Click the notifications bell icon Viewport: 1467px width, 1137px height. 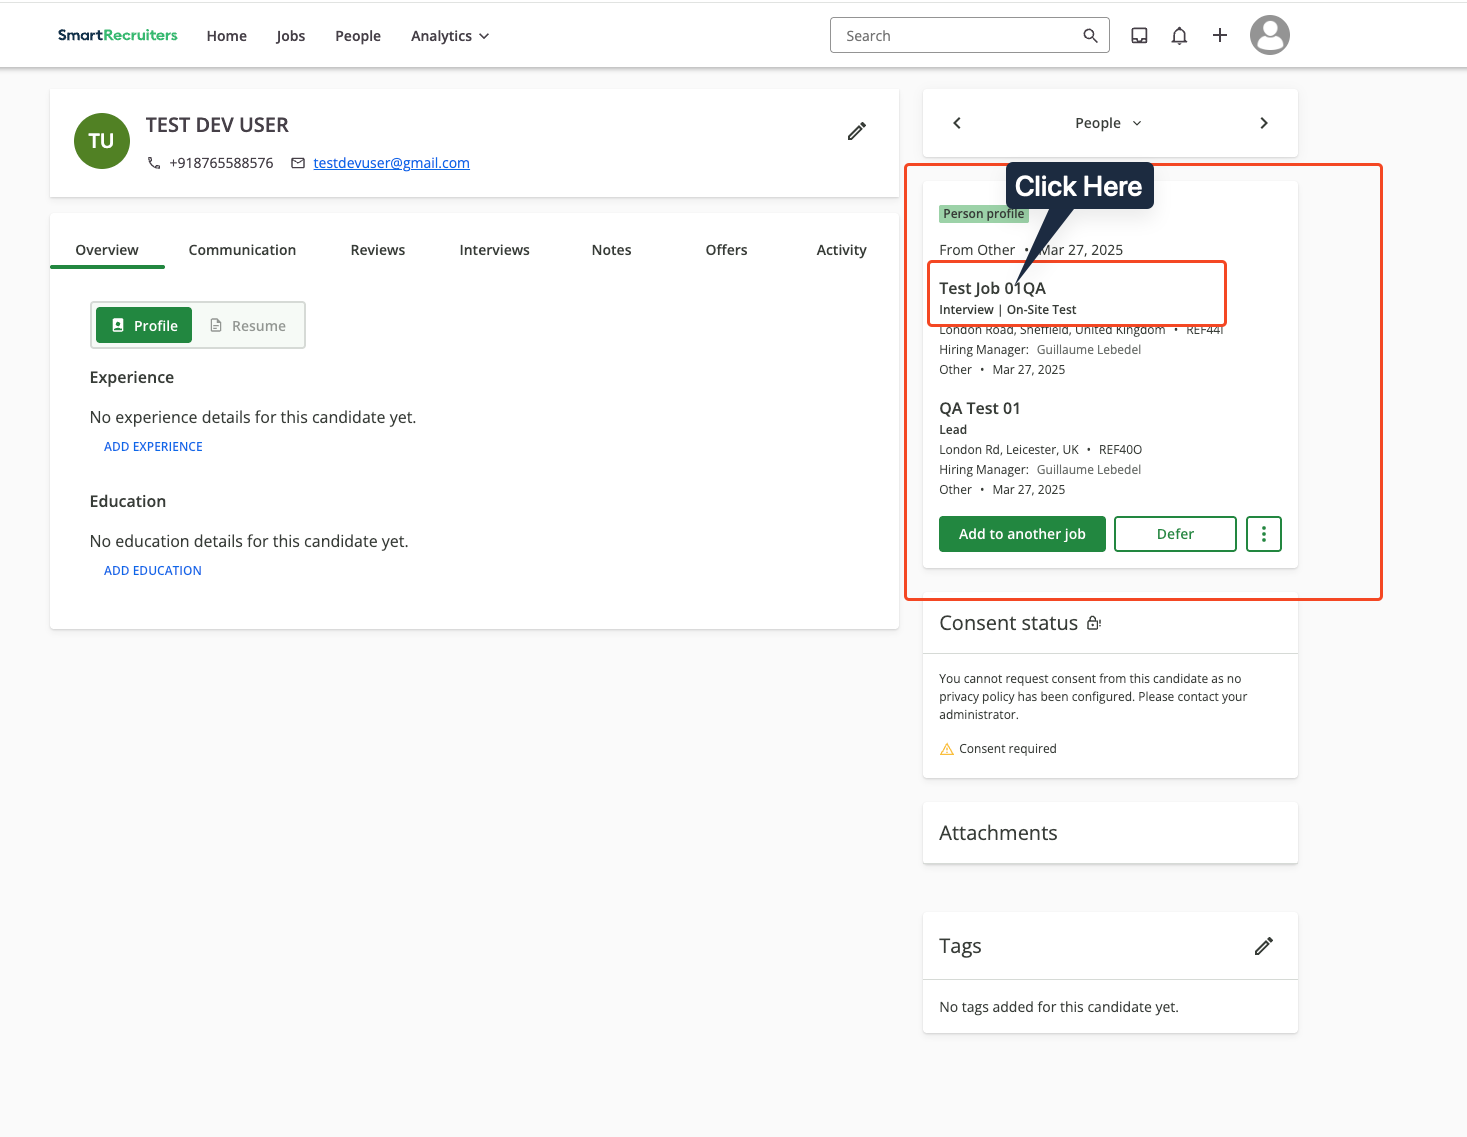click(1179, 34)
